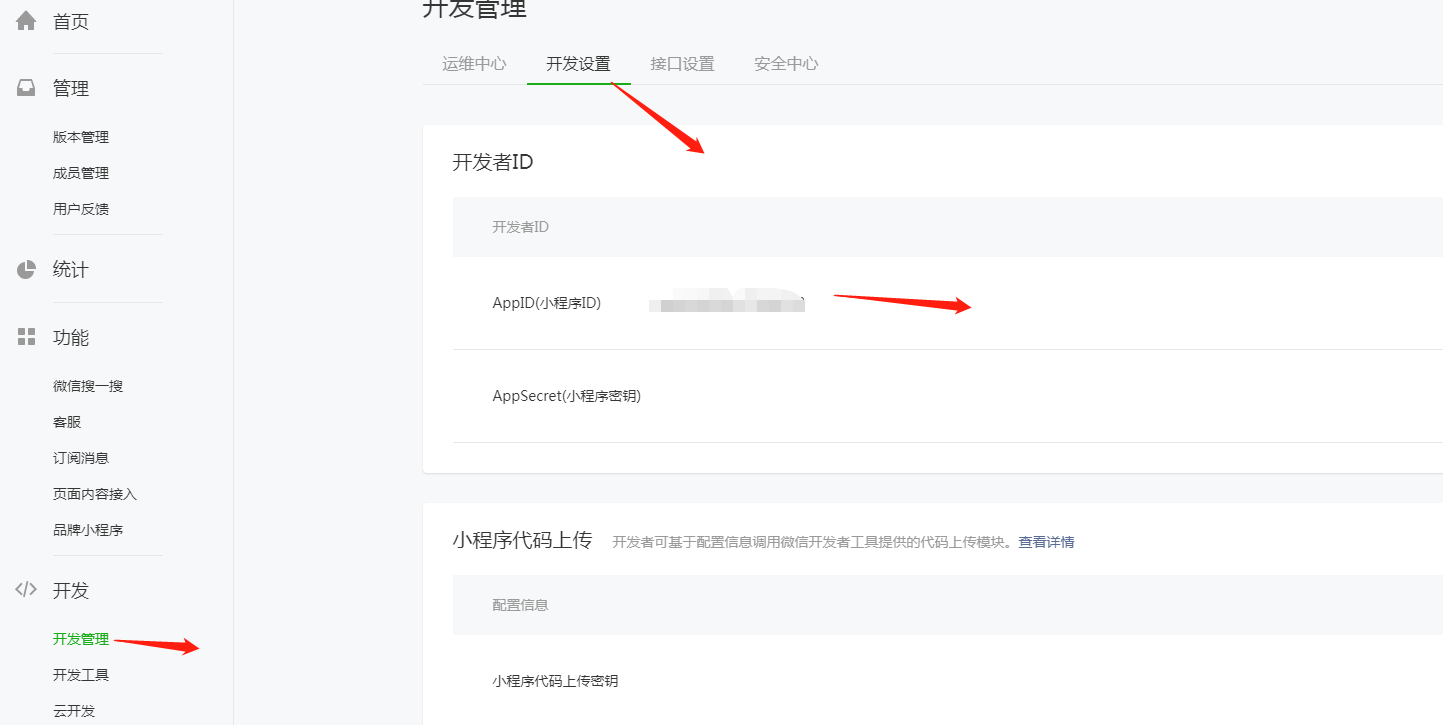1443x725 pixels.
Task: Click the 开发者ID table header
Action: click(520, 227)
